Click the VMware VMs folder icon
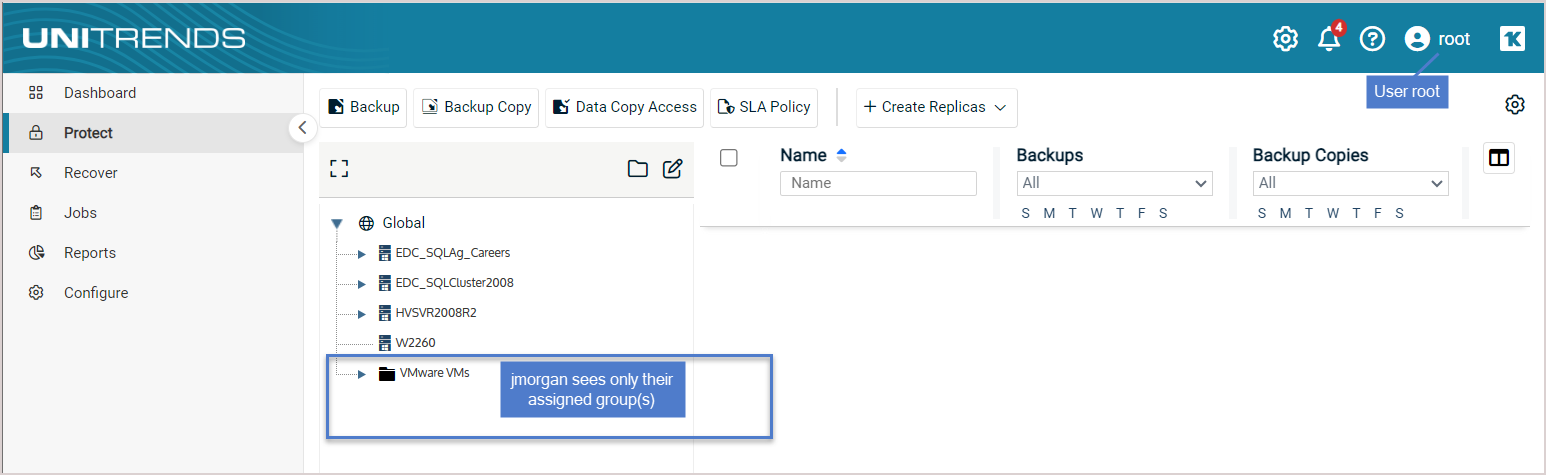 click(x=387, y=373)
